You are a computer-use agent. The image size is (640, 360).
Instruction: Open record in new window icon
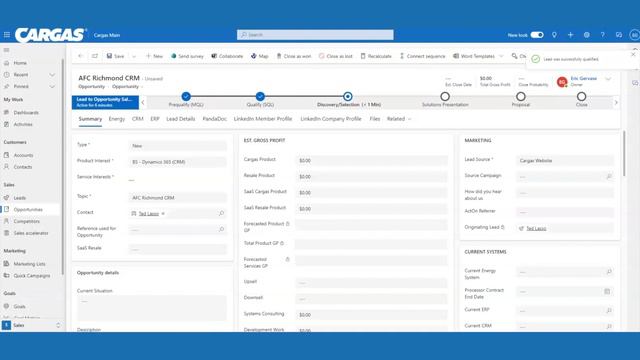coord(95,56)
